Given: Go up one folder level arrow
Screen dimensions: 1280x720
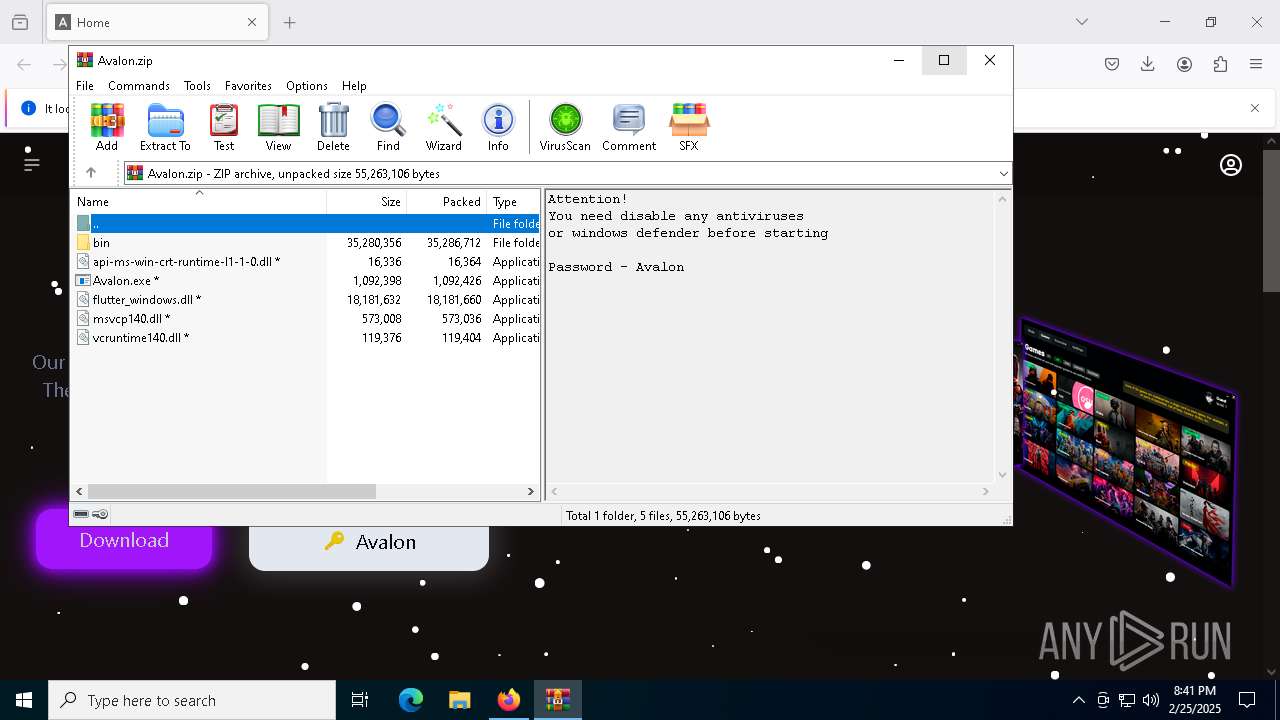Looking at the screenshot, I should 91,173.
